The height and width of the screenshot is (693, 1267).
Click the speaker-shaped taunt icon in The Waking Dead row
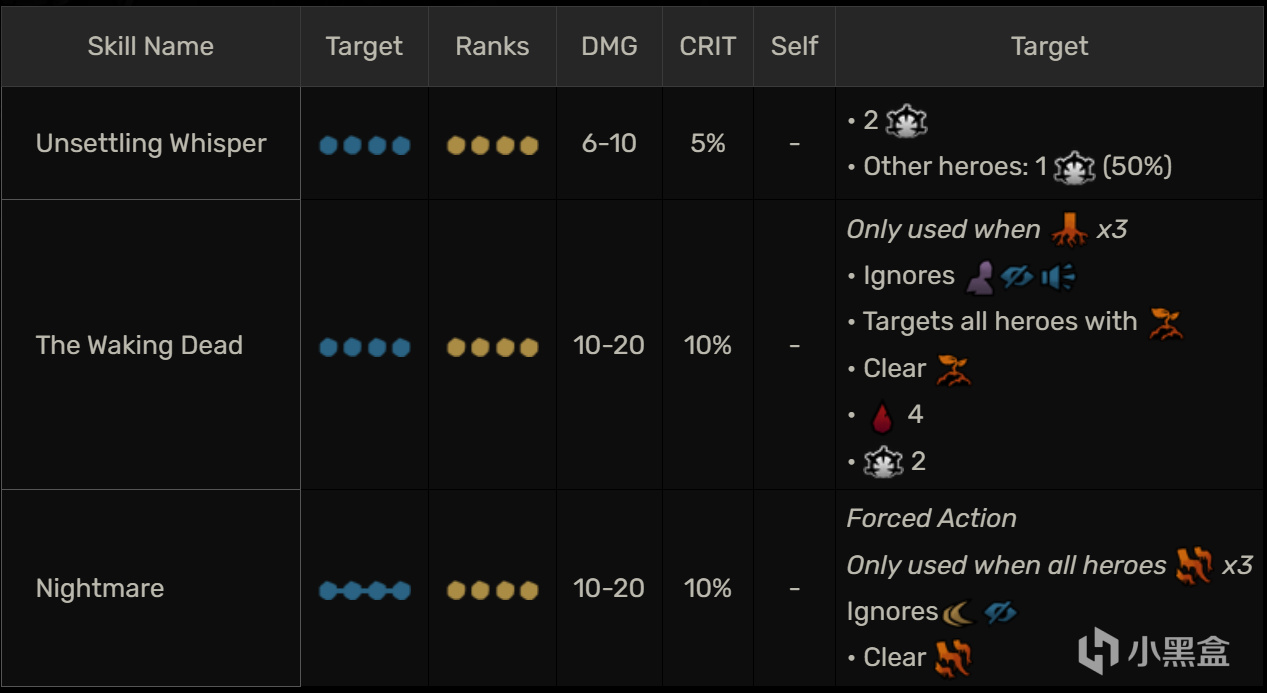[x=1057, y=276]
